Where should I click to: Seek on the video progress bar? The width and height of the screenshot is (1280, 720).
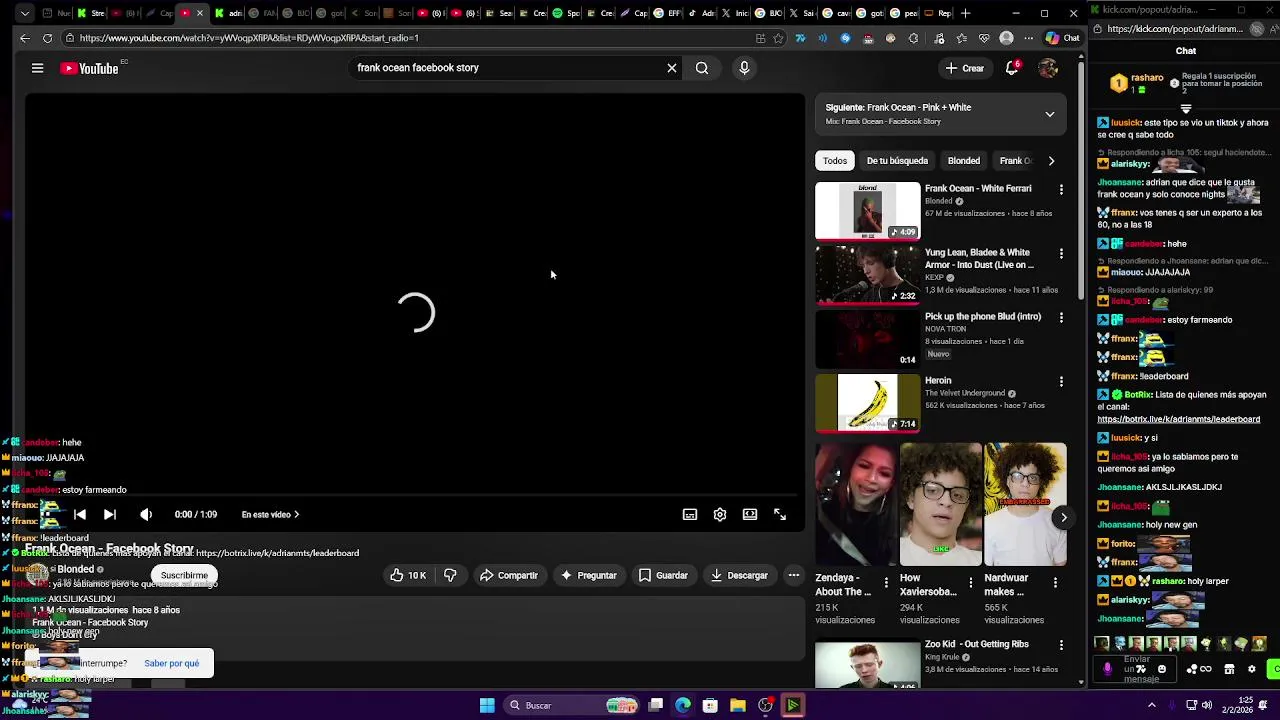(x=415, y=496)
